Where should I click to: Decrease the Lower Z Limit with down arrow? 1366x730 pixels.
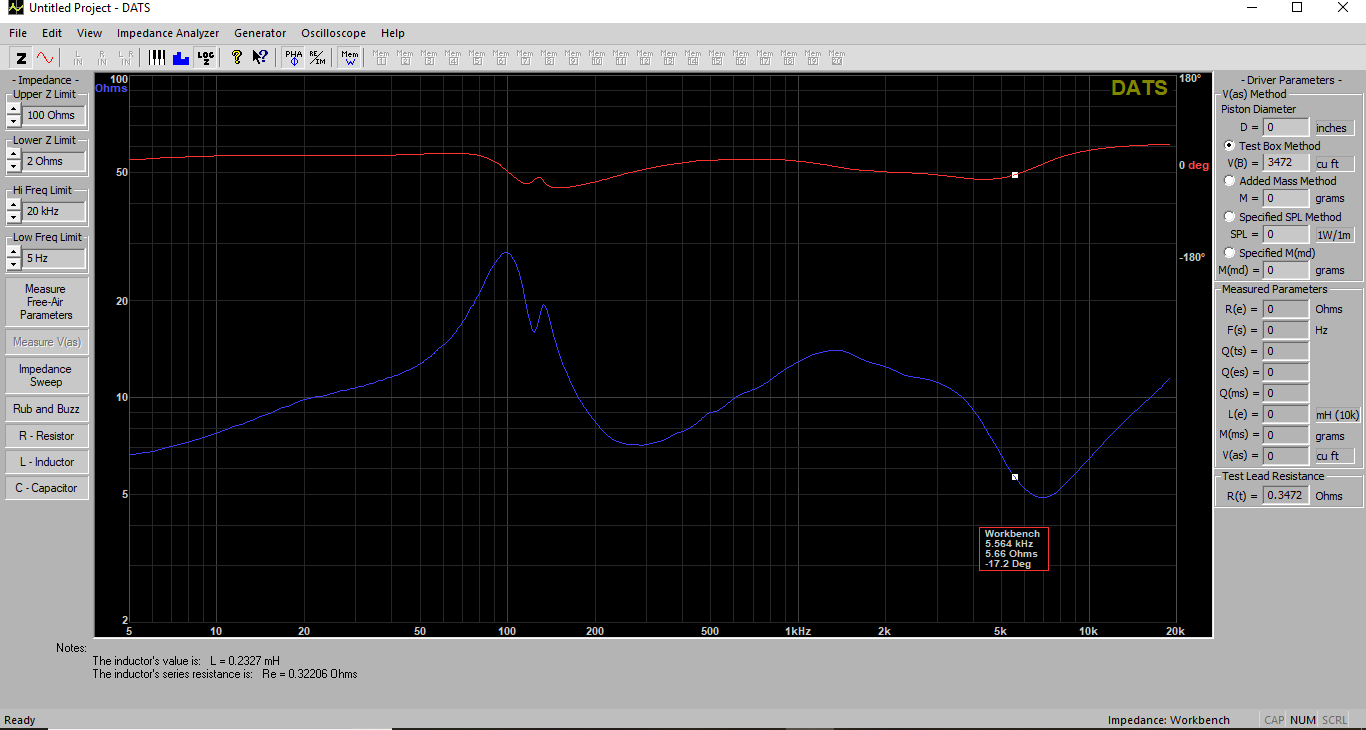click(14, 166)
